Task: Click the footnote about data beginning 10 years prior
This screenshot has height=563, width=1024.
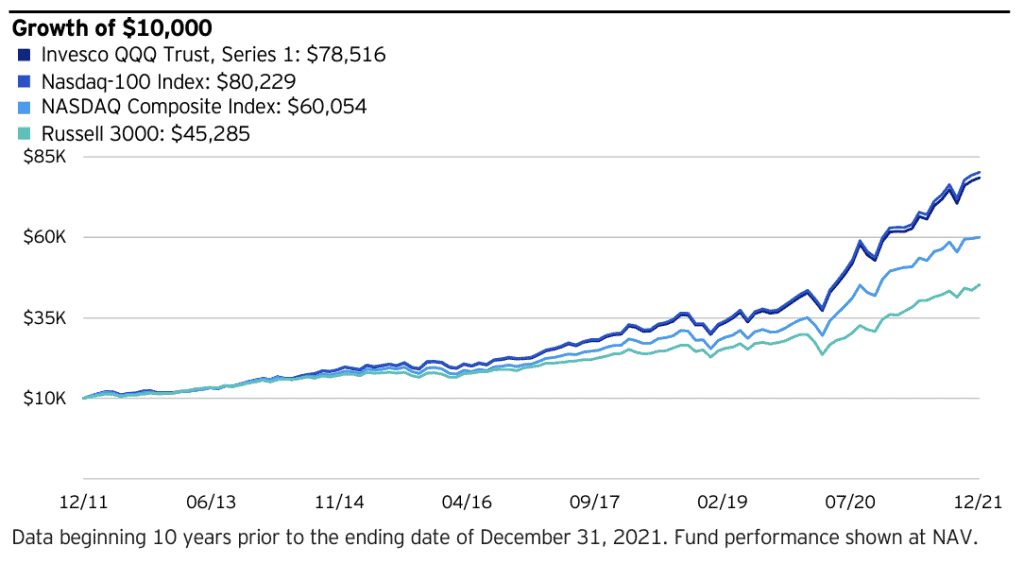Action: click(494, 538)
